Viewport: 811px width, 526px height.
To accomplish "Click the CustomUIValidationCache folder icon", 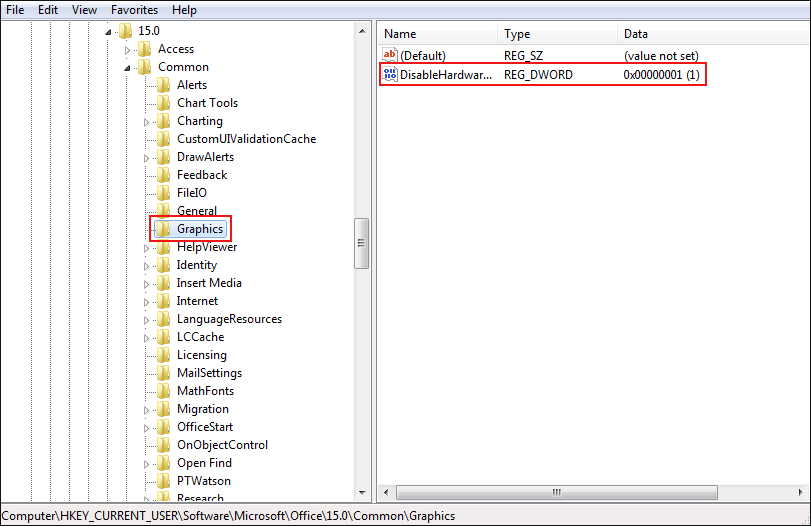I will (163, 139).
